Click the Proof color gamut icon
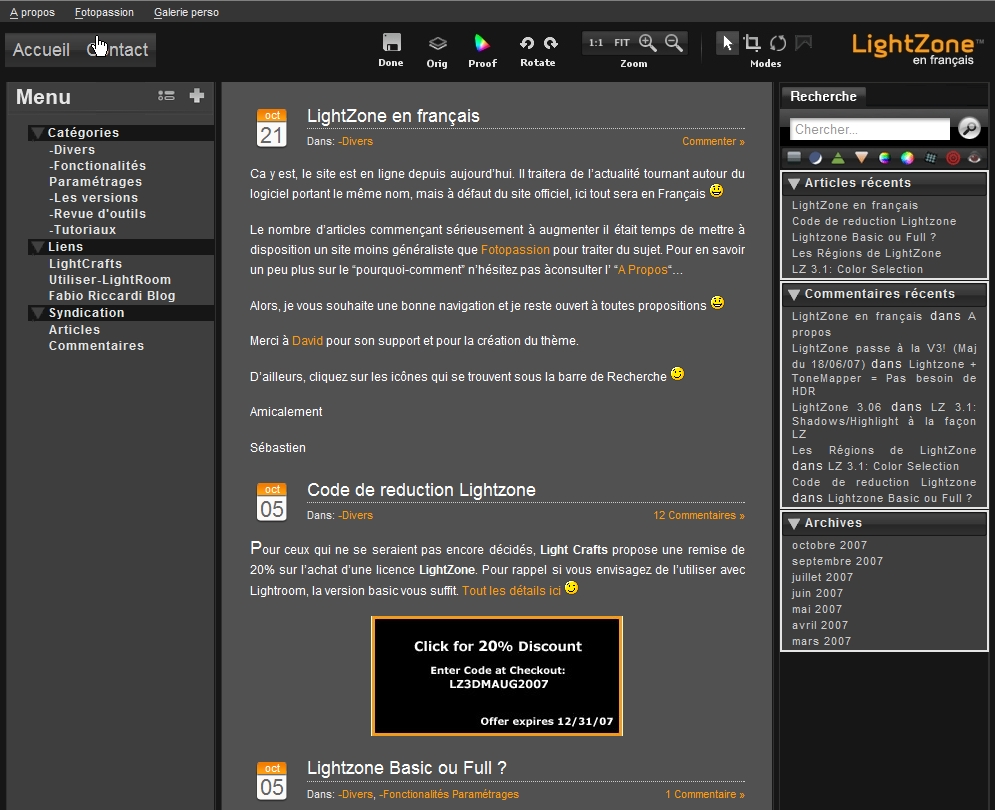The image size is (995, 810). pos(482,43)
